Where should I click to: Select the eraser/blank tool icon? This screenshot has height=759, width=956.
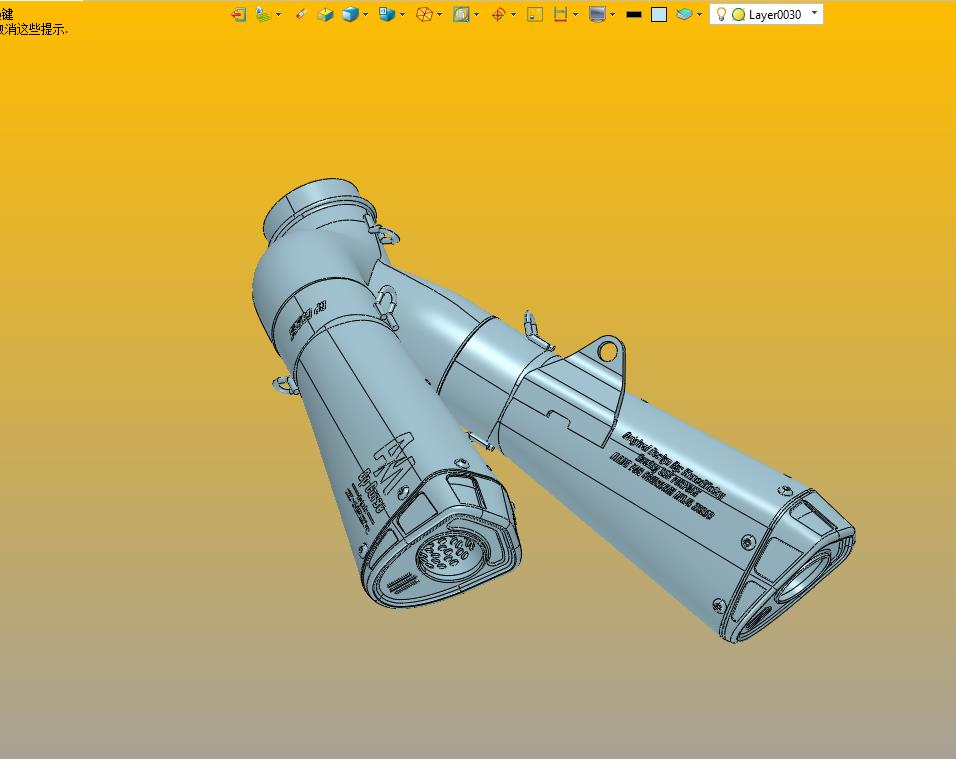301,15
